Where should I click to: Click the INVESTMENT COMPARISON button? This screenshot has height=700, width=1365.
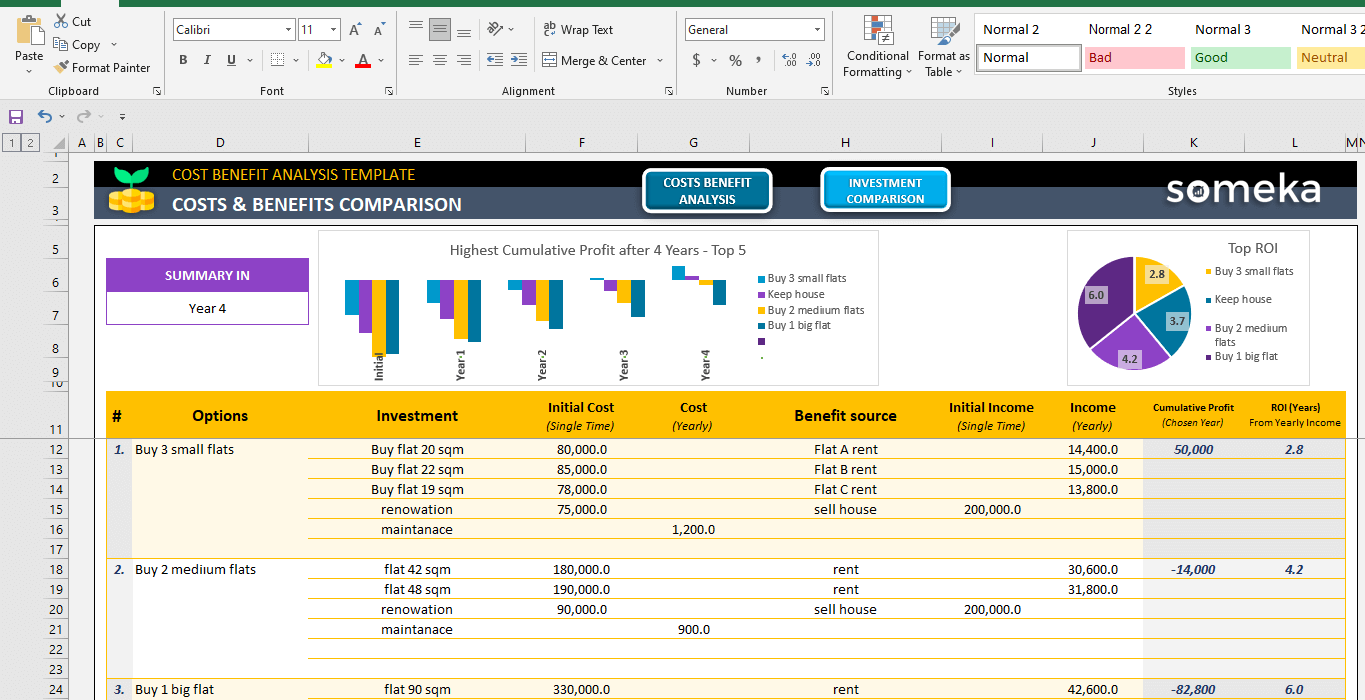pyautogui.click(x=884, y=189)
